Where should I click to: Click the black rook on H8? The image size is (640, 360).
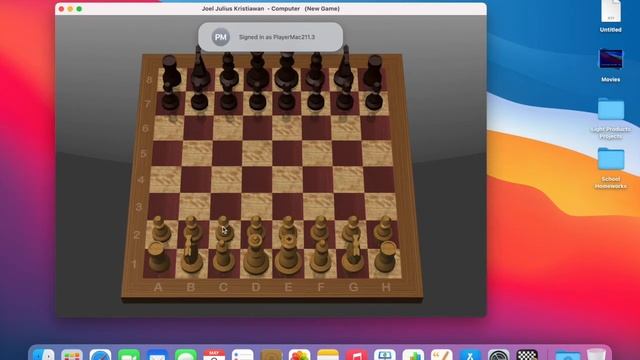[373, 71]
